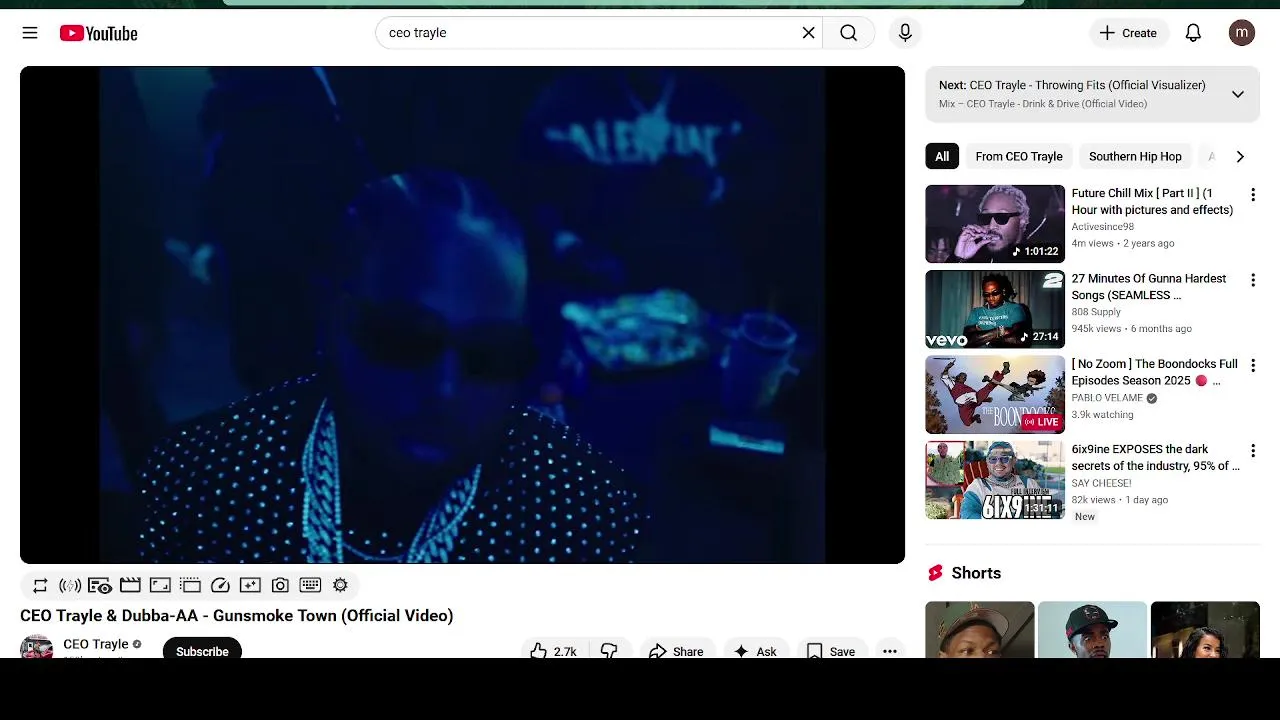Screen dimensions: 1280x720
Task: Click the video player area
Action: coord(462,315)
